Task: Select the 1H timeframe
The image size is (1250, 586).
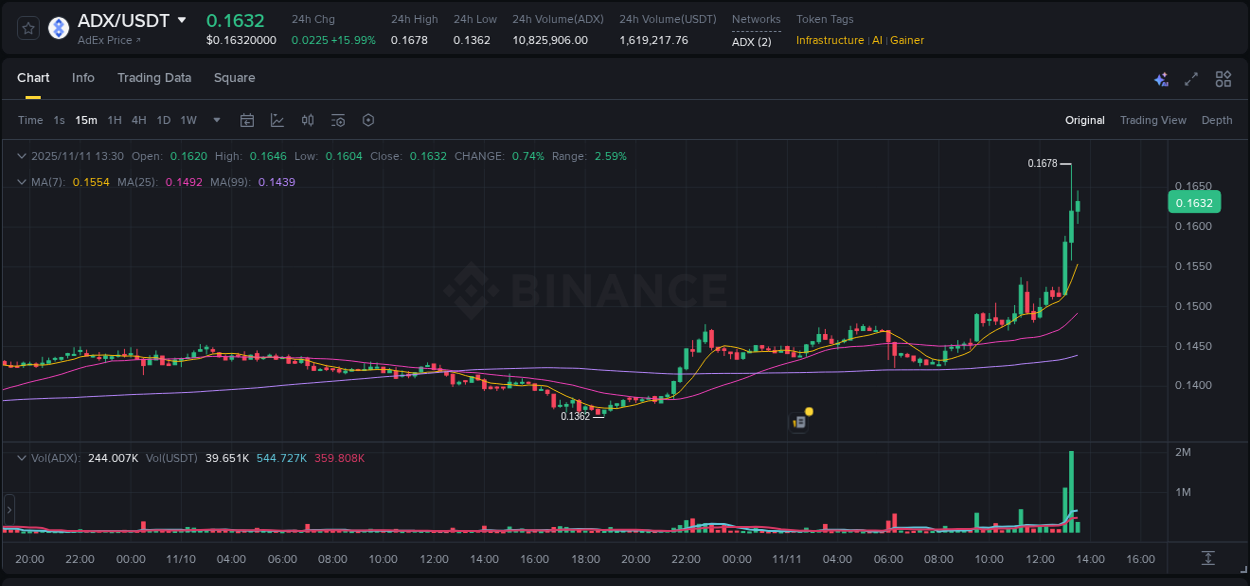Action: click(x=113, y=120)
